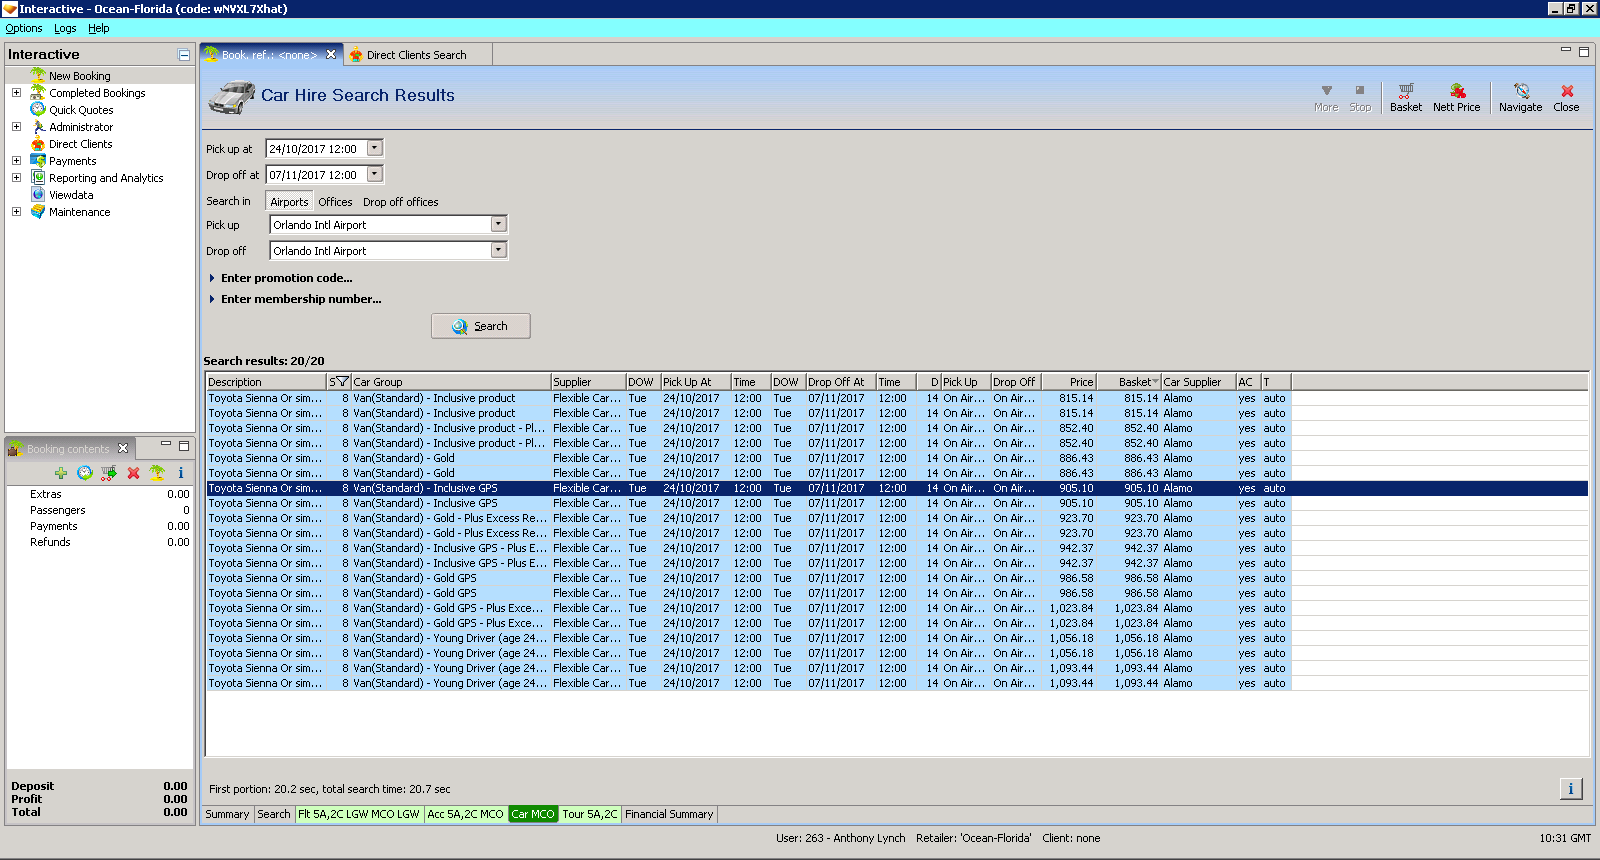Viewport: 1600px width, 860px height.
Task: Open the Financial Summary tab
Action: (669, 814)
